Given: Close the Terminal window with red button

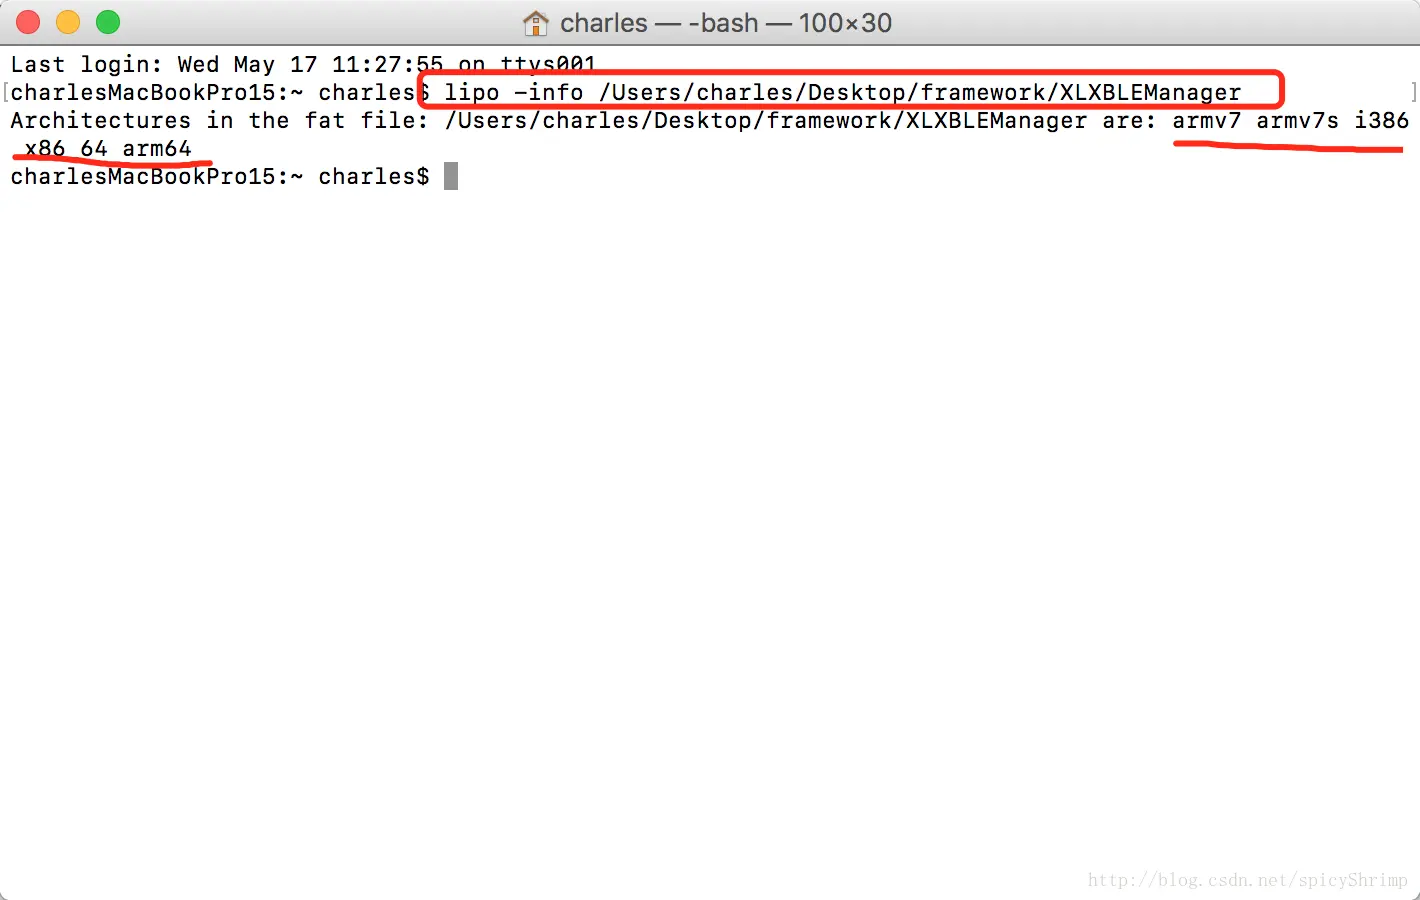Looking at the screenshot, I should [x=28, y=22].
